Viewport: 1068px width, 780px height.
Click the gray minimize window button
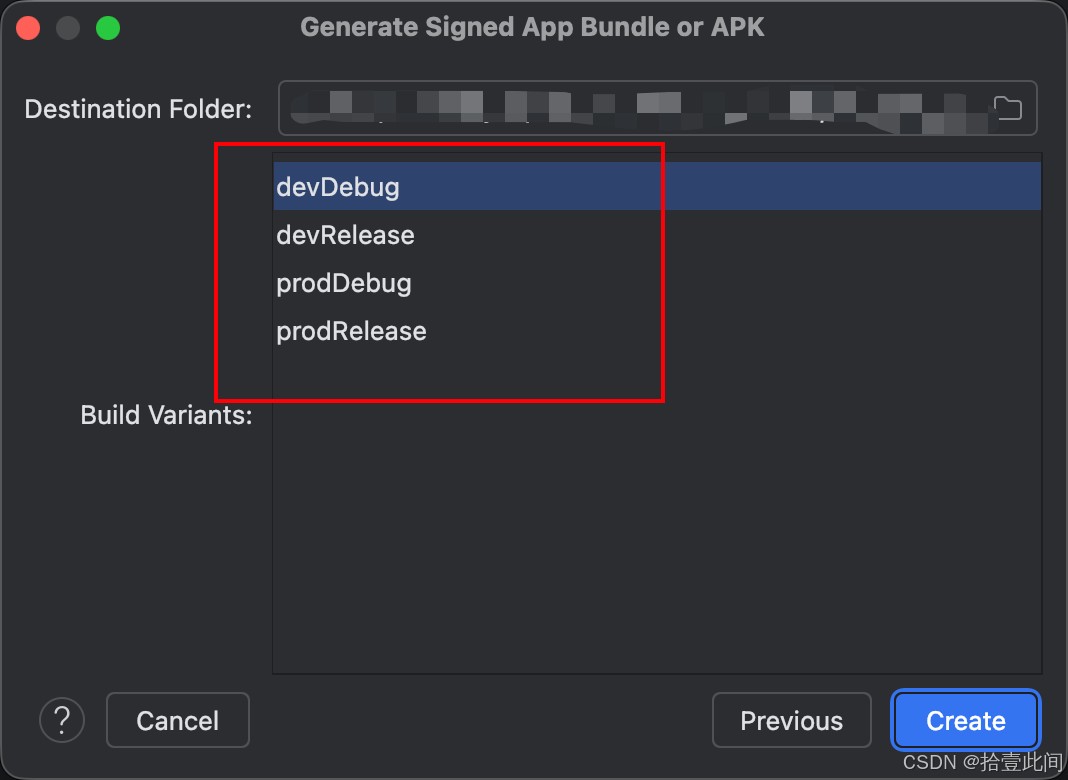coord(68,28)
